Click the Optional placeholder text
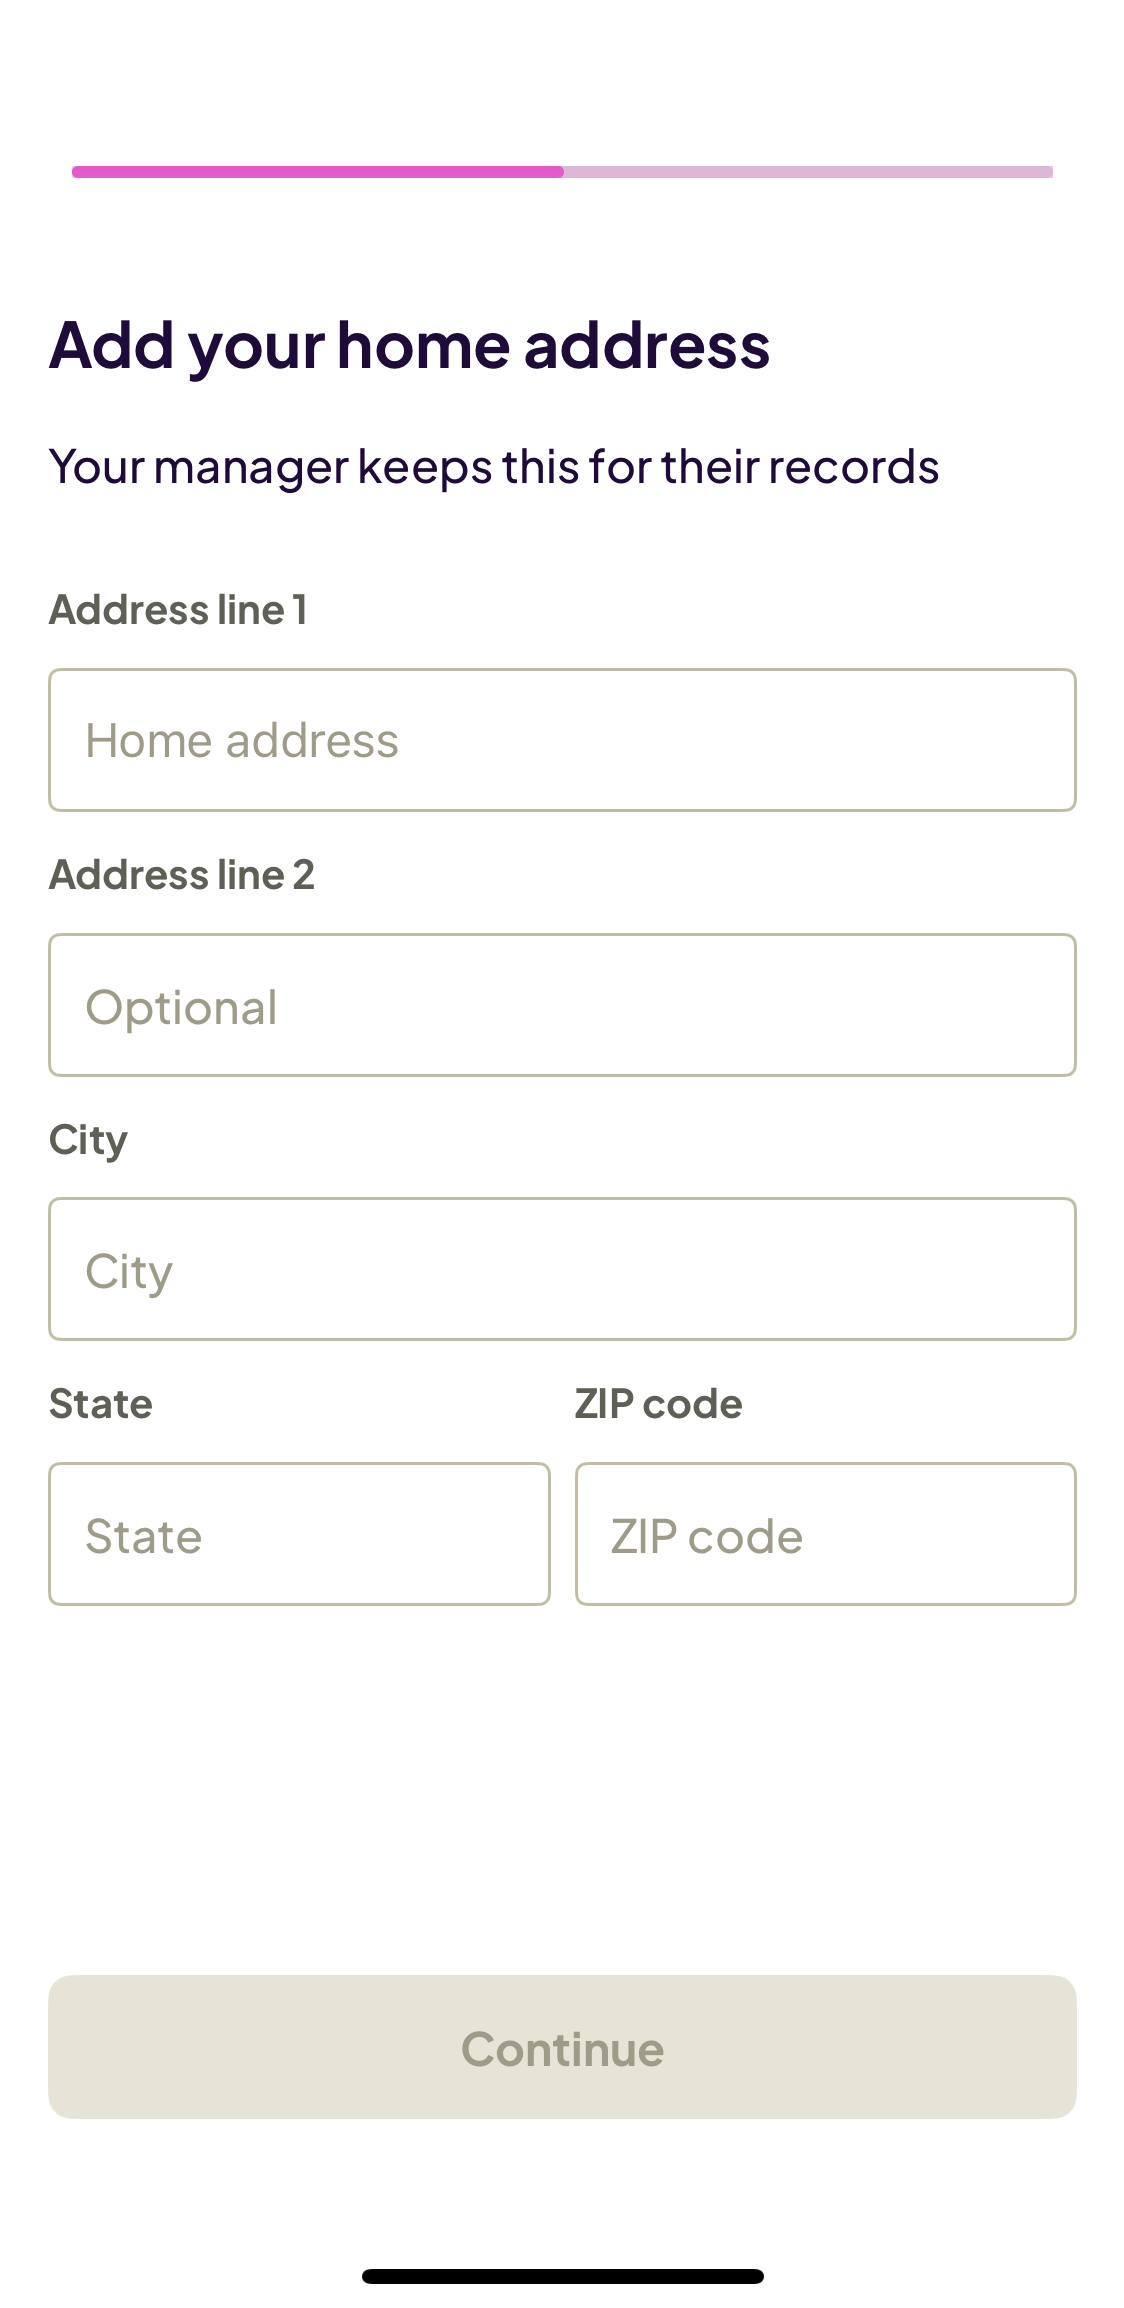The image size is (1124, 2308). point(181,1007)
